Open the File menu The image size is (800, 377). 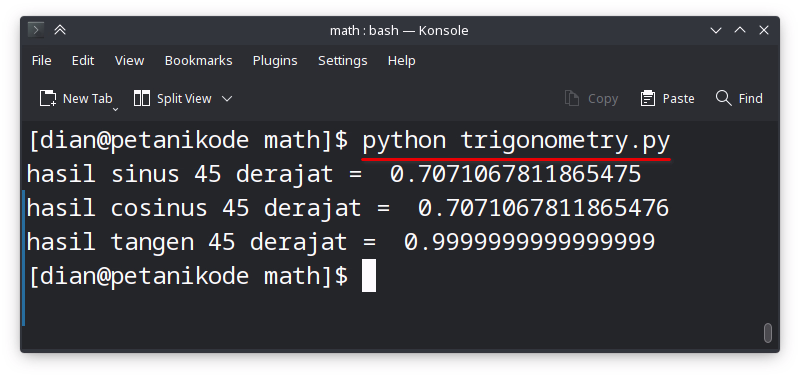pos(41,61)
